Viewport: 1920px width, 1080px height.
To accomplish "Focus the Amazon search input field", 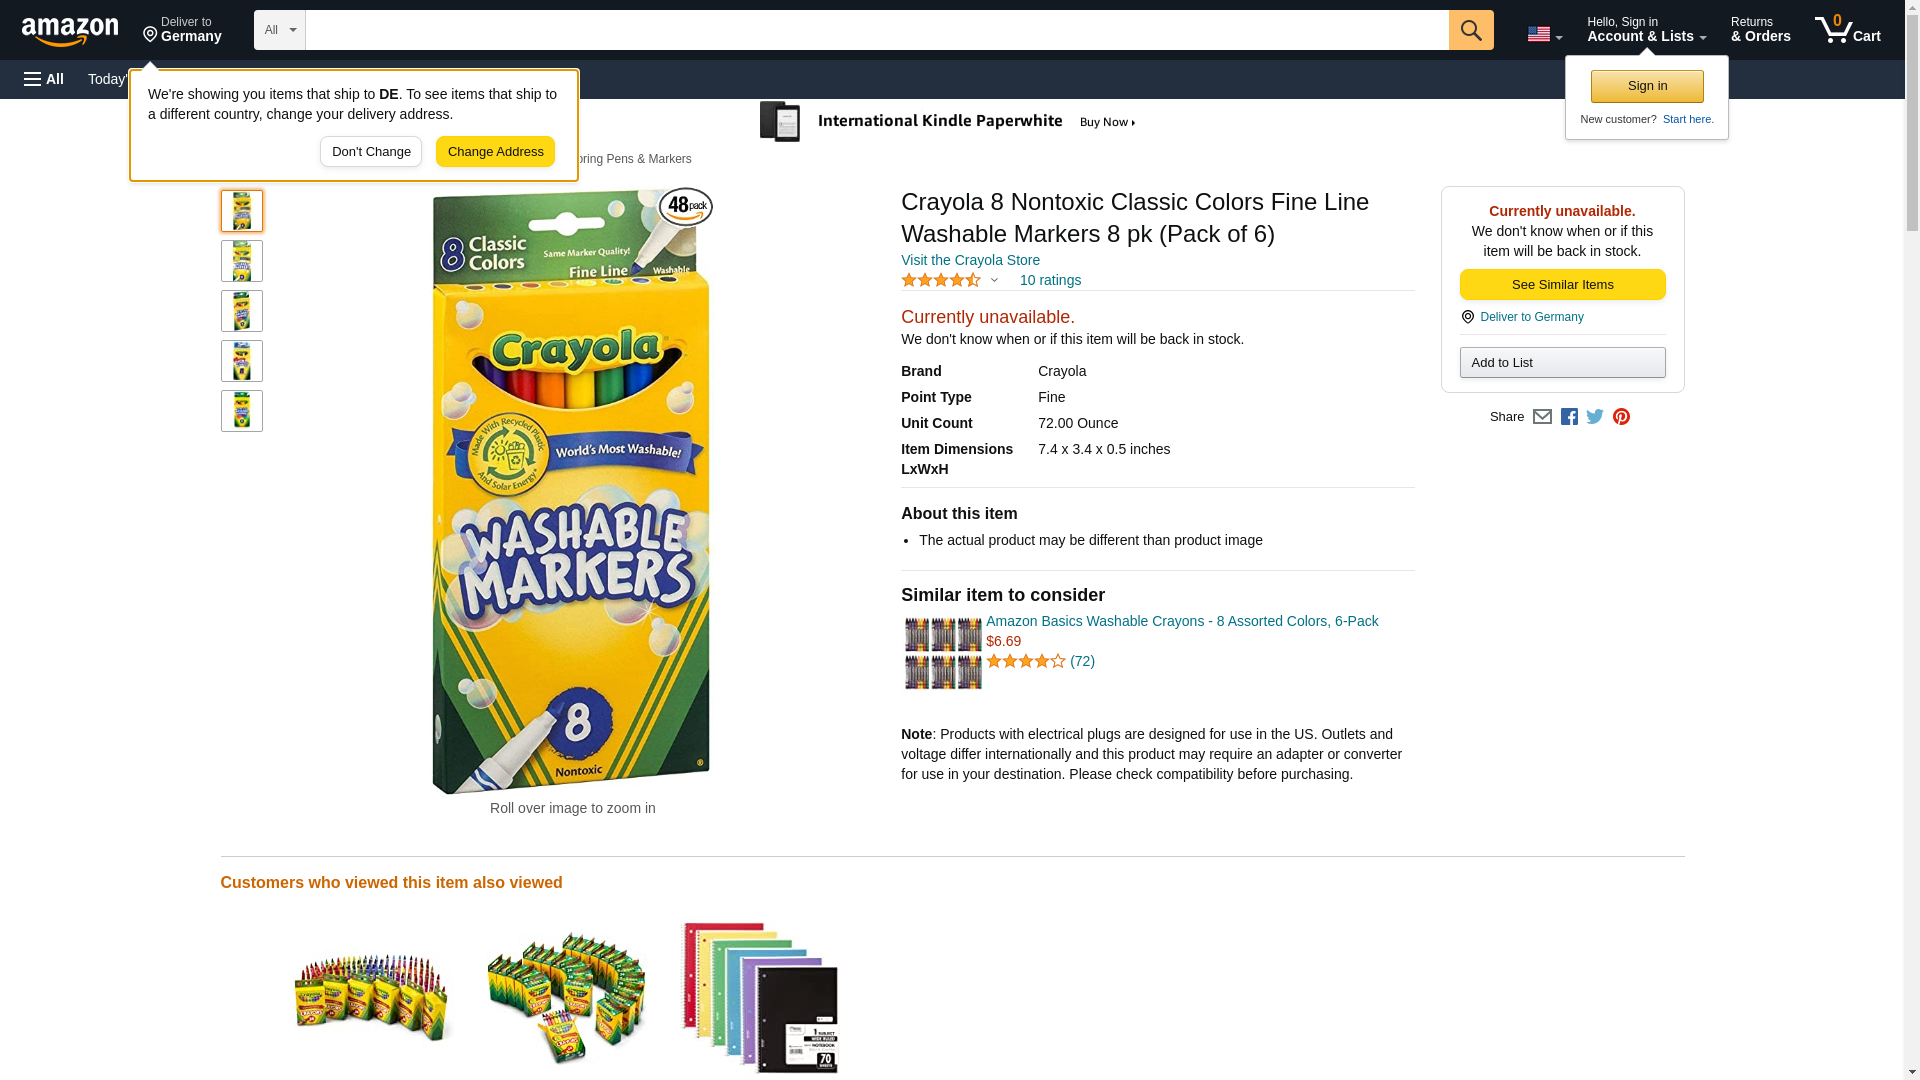I will click(877, 30).
